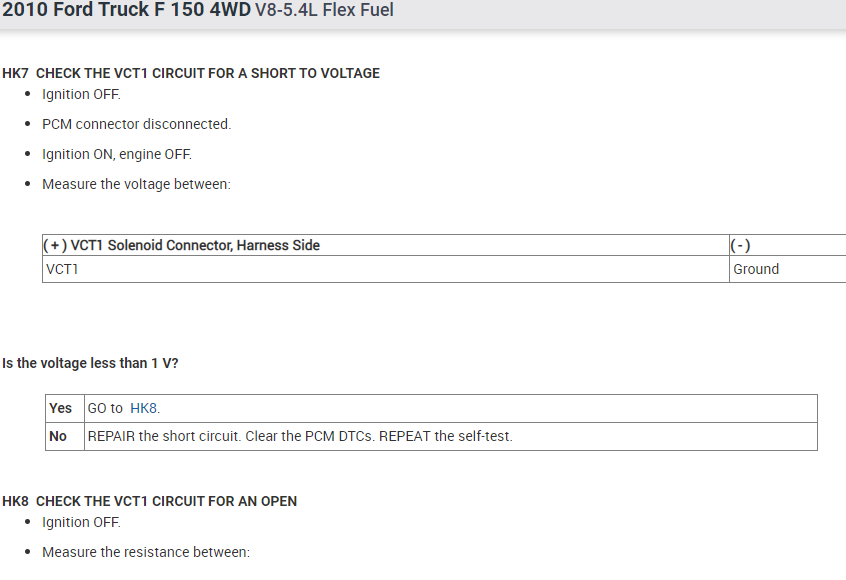
Task: Click the PCM connector disconnected step
Action: (136, 124)
